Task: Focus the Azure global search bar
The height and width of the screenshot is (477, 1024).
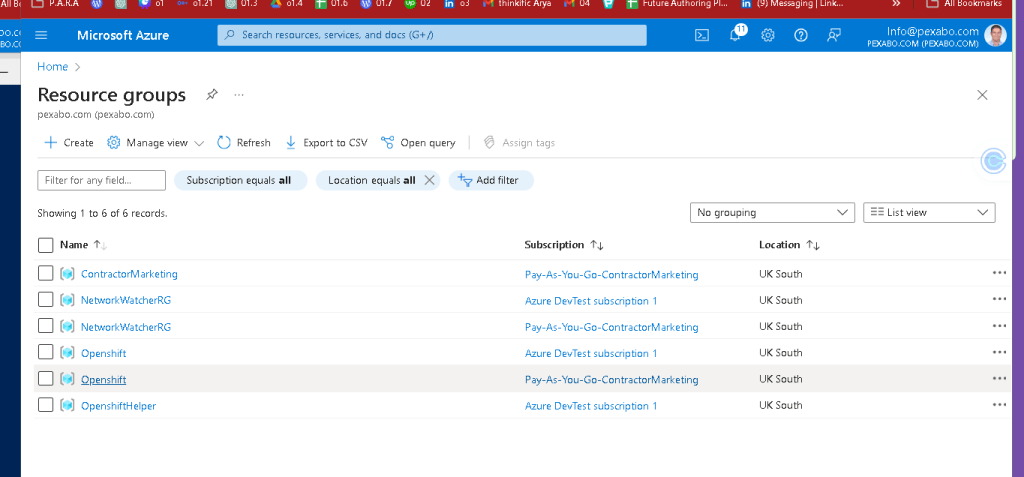Action: click(432, 35)
